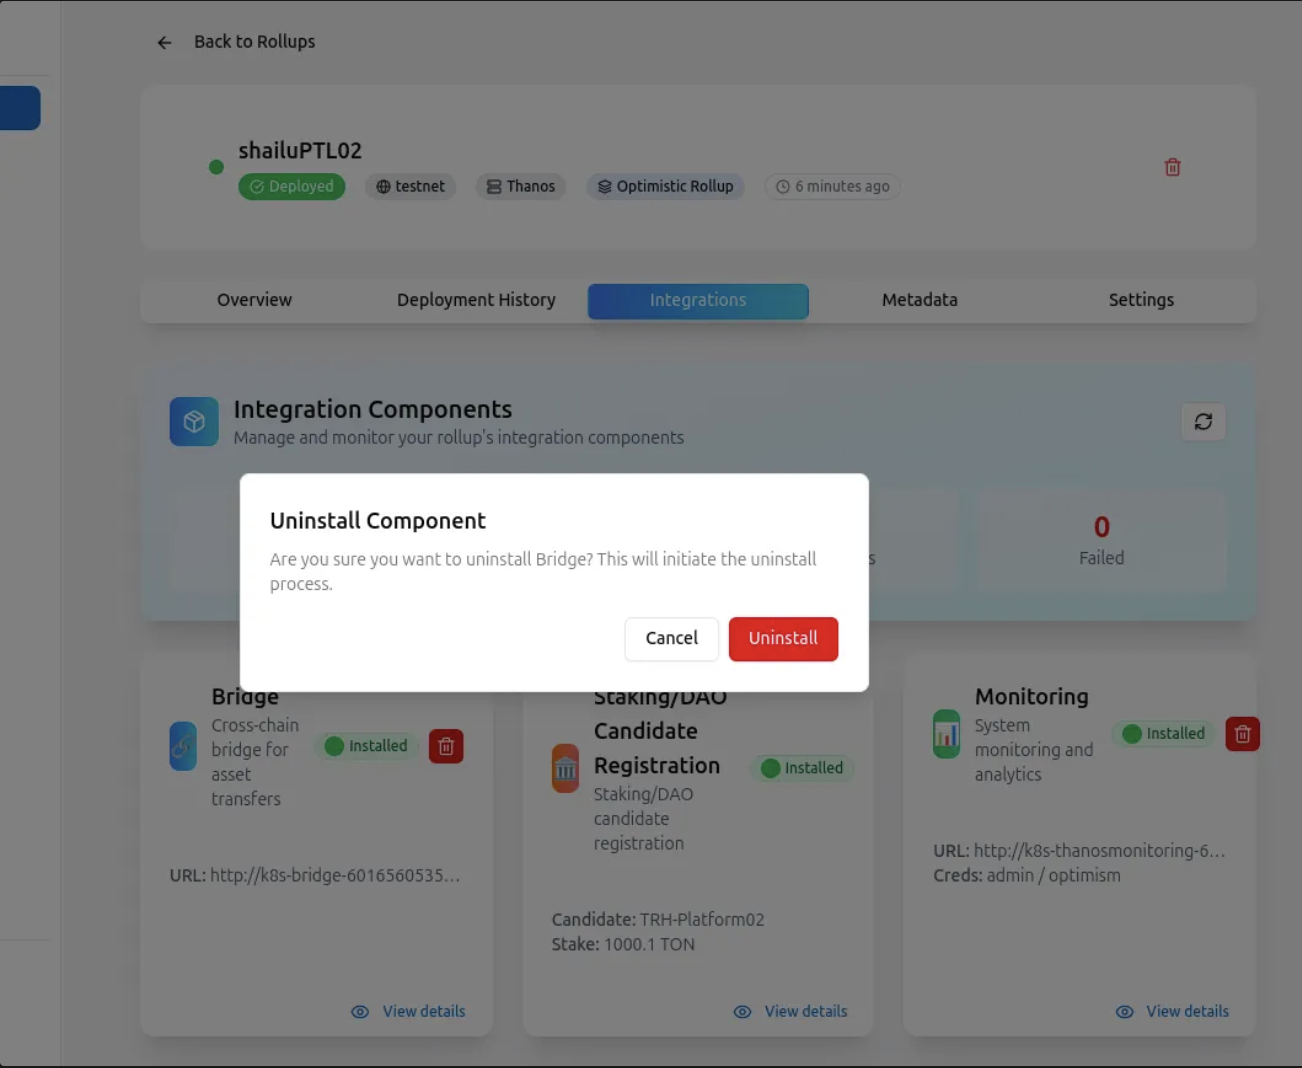The height and width of the screenshot is (1068, 1302).
Task: Cancel the uninstall dialog
Action: coord(671,638)
